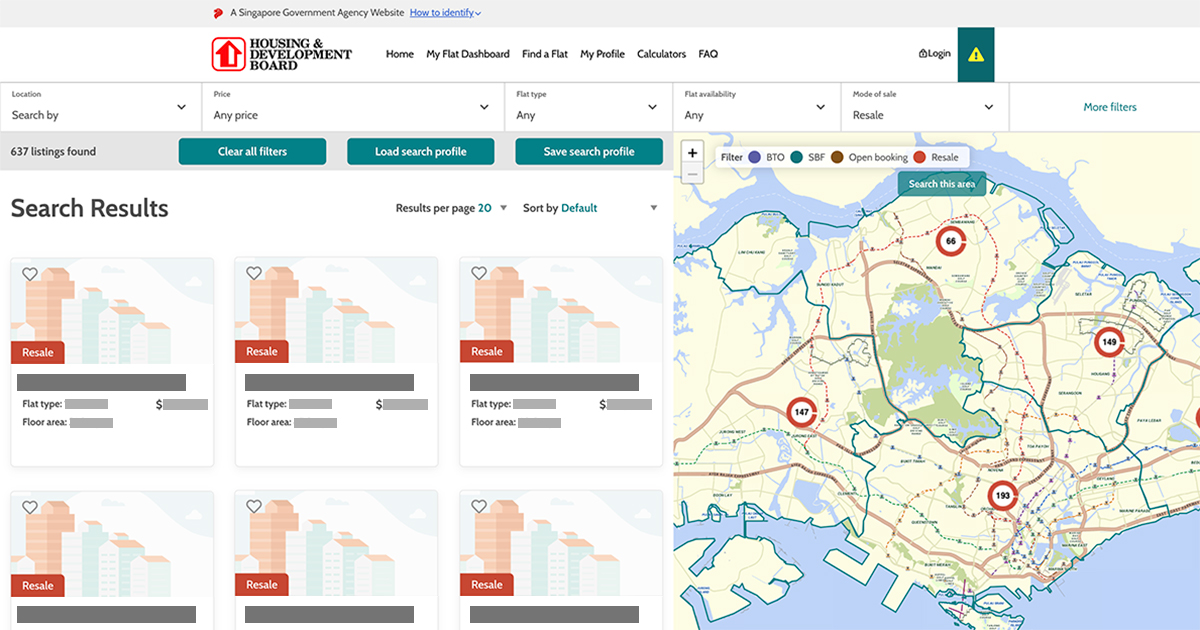The image size is (1200, 630).
Task: Zoom in on the map with plus icon
Action: pyautogui.click(x=692, y=152)
